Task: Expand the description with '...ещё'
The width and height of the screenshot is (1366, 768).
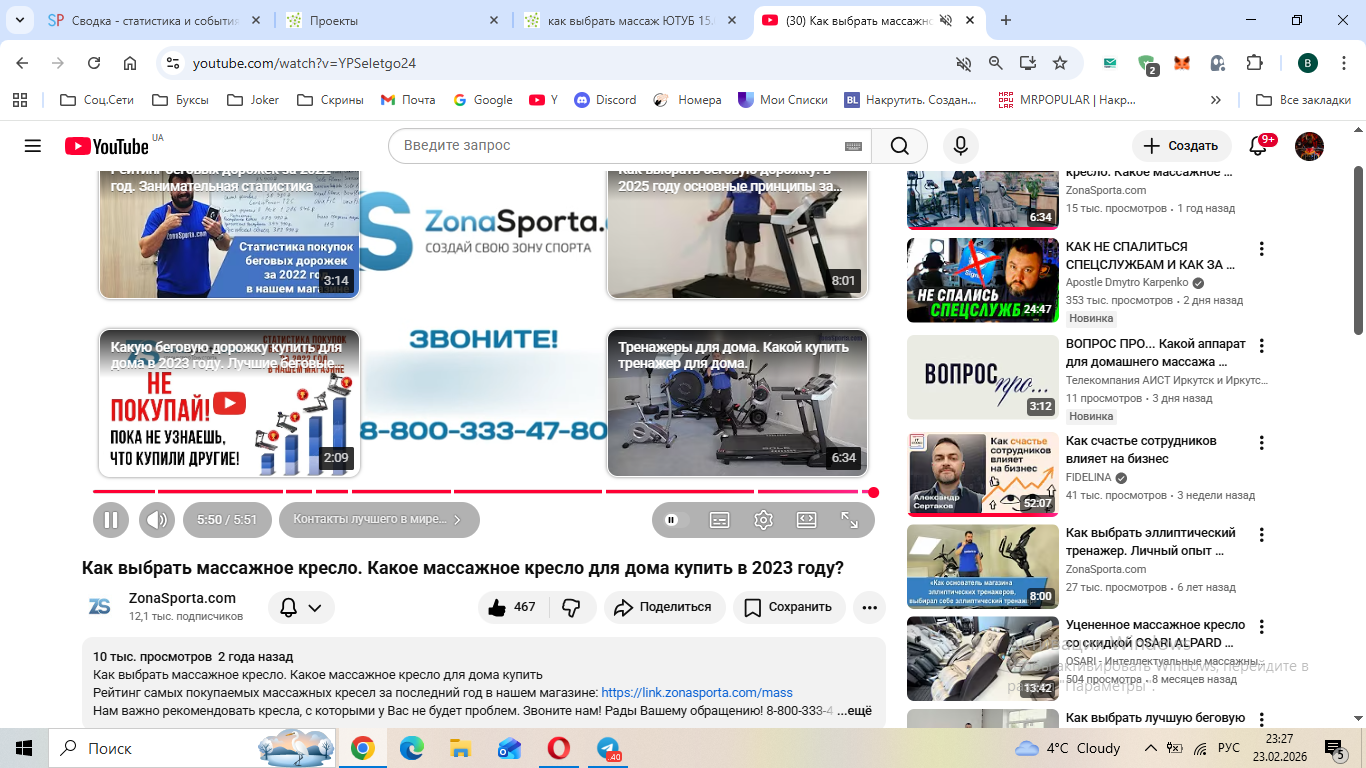Action: pos(854,711)
